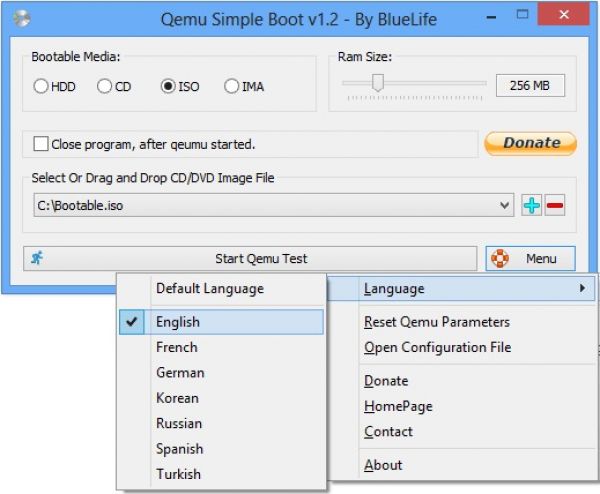Select the CD radio button
Viewport: 600px width, 494px height.
104,86
